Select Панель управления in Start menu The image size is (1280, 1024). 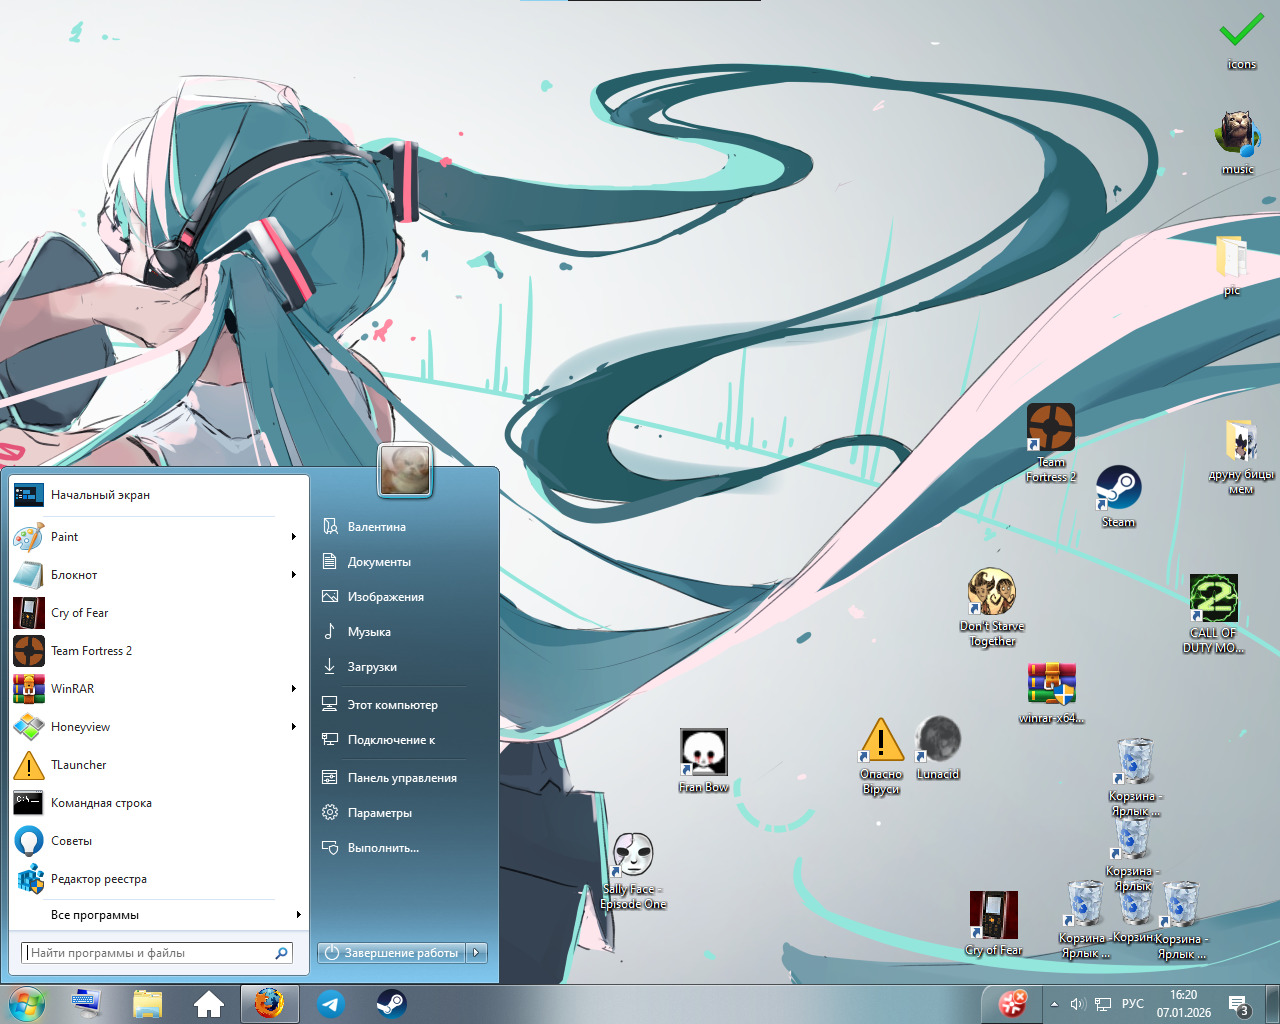(x=401, y=778)
